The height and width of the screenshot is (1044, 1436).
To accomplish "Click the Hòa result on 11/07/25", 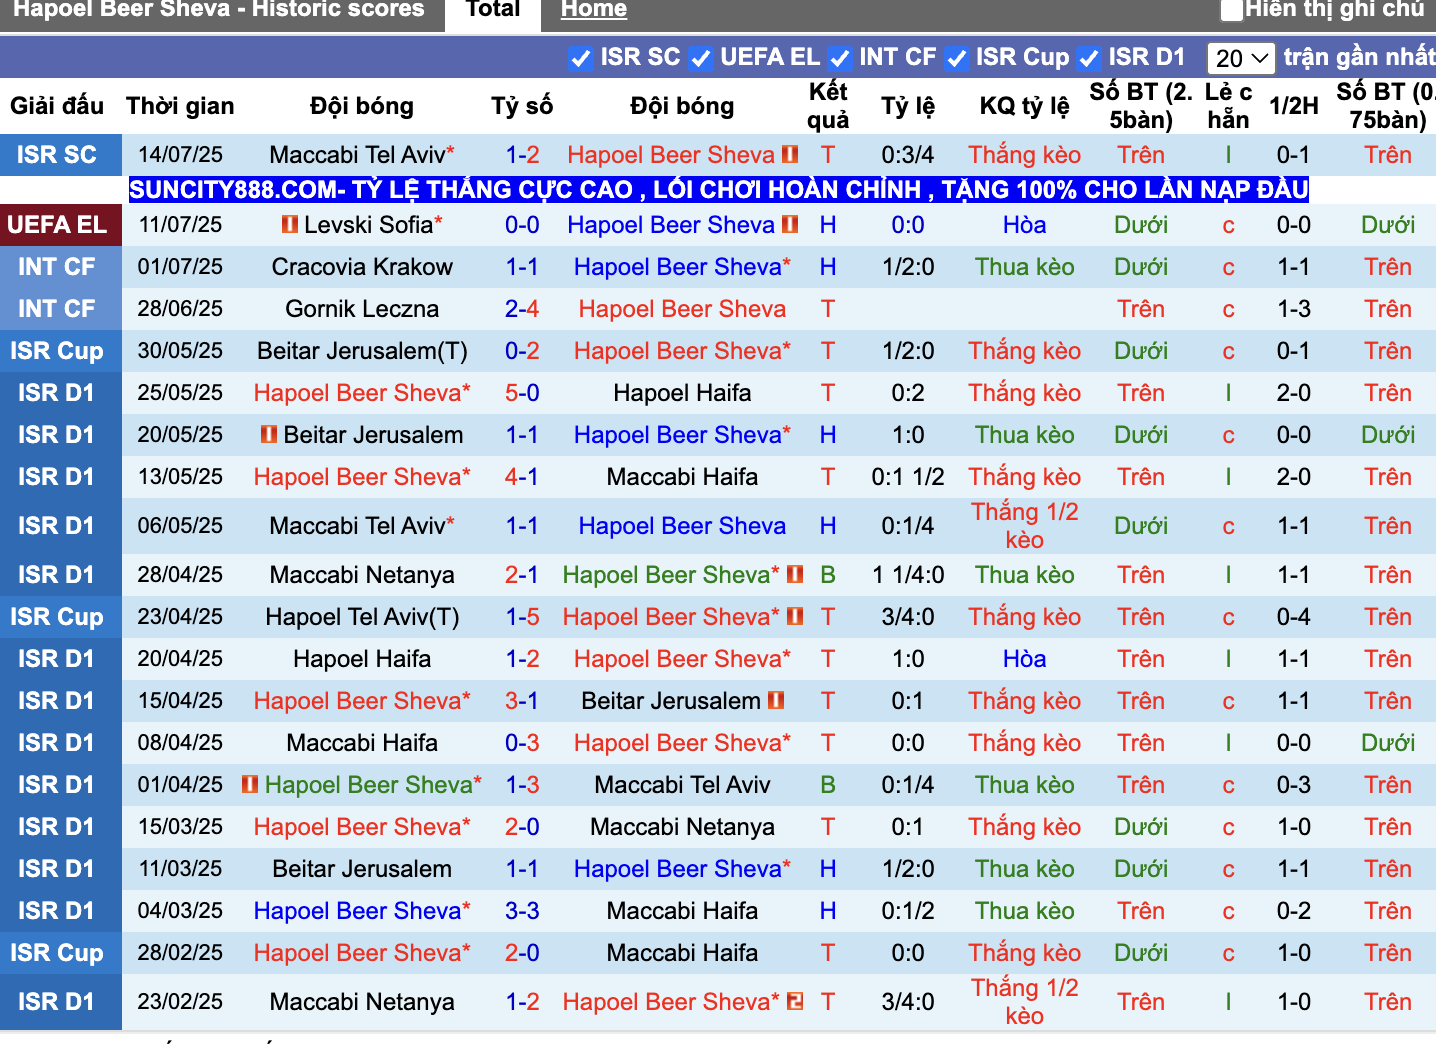I will pos(1024,225).
